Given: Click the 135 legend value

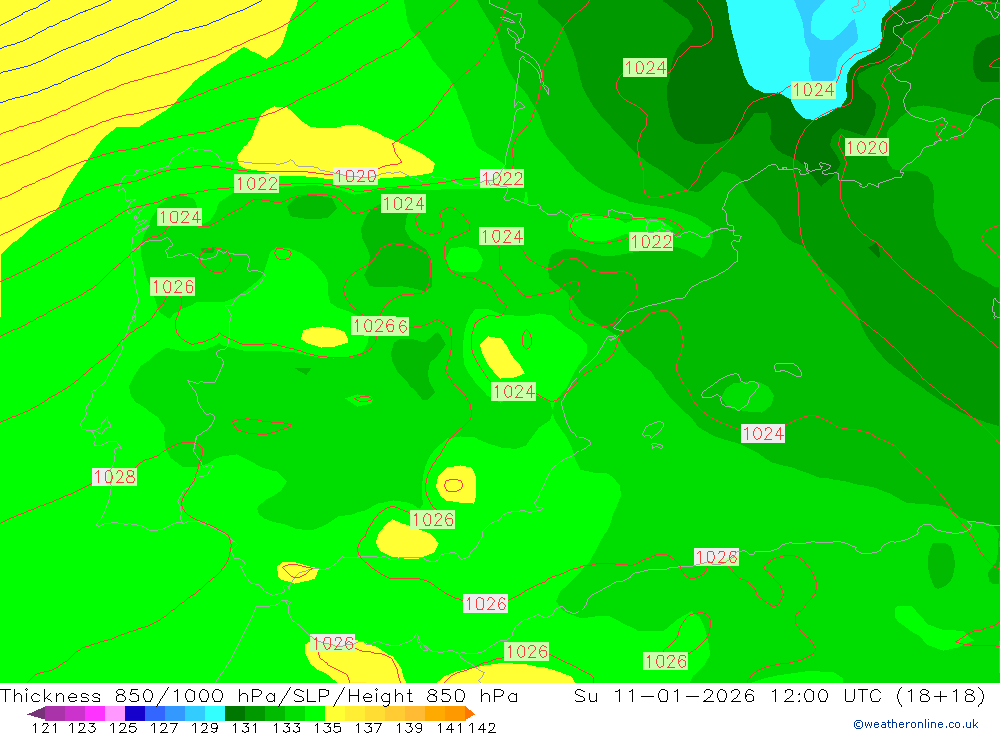Looking at the screenshot, I should [x=328, y=727].
